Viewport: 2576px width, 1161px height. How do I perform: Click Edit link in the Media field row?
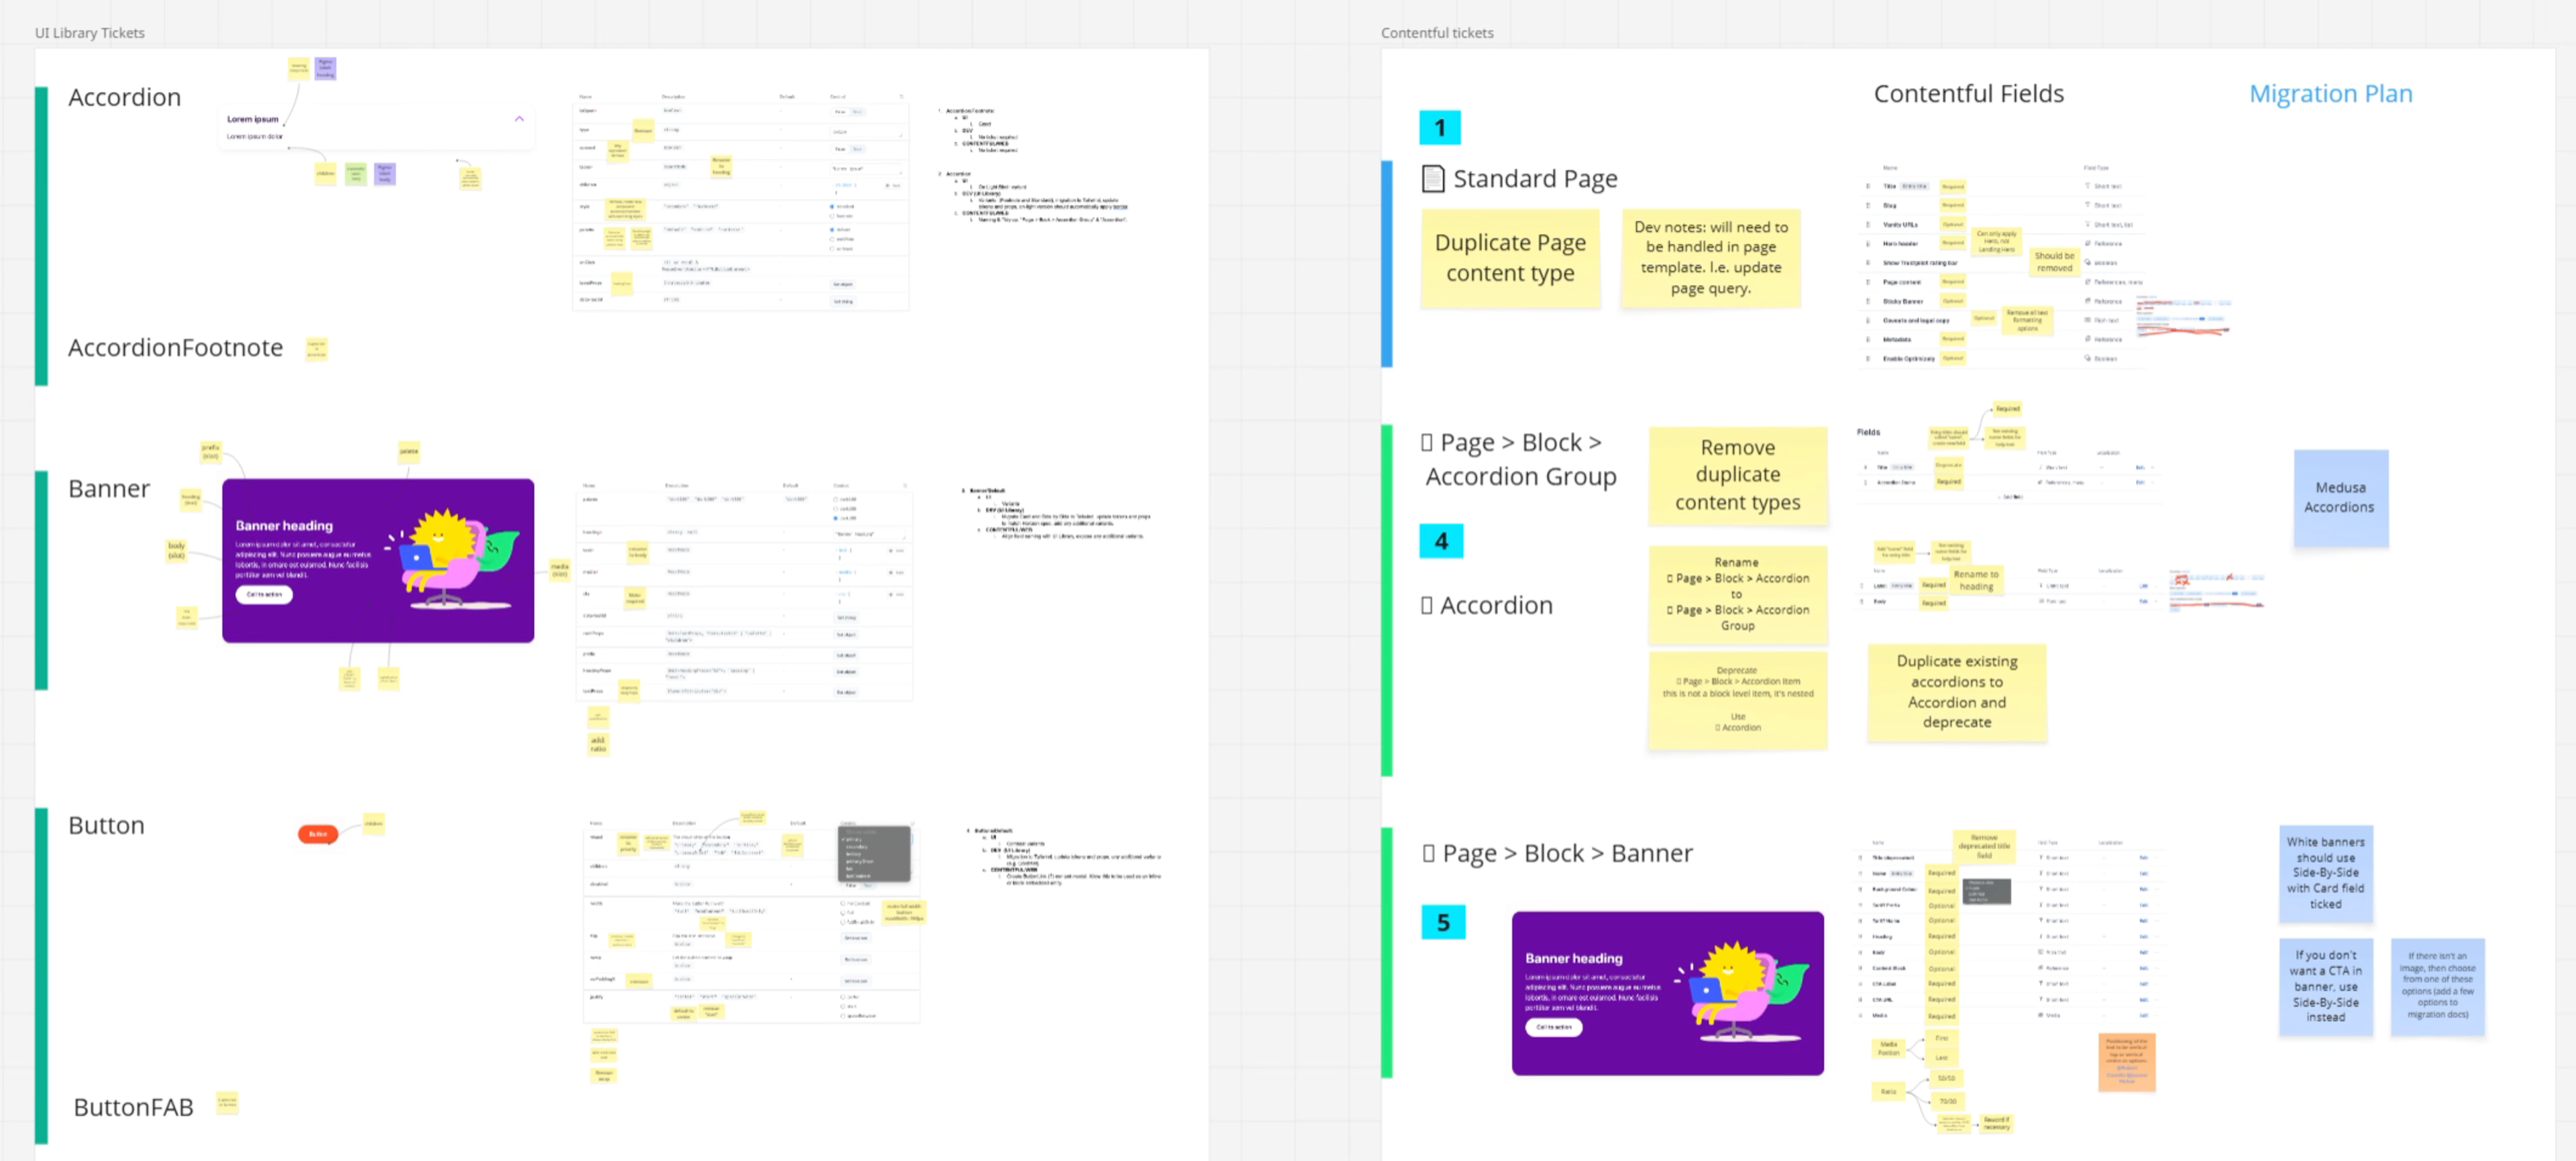[x=2143, y=1015]
